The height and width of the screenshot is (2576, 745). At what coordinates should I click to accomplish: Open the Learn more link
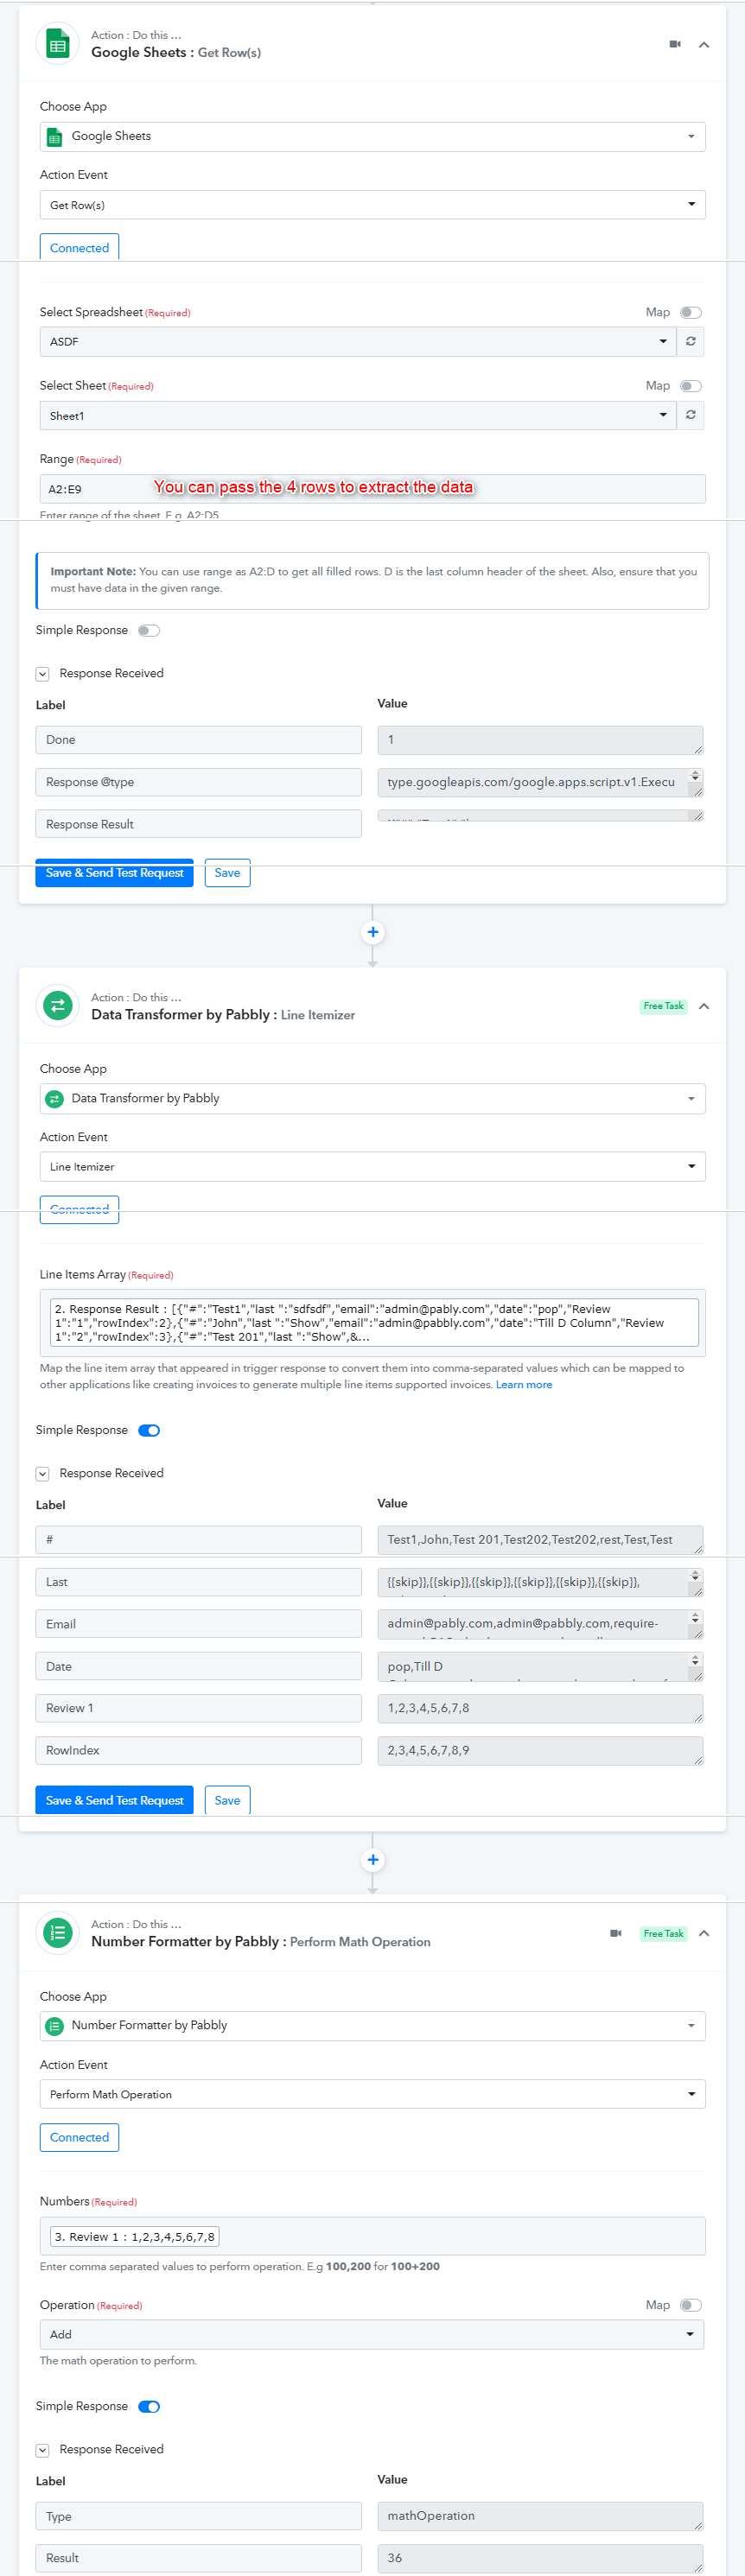pos(524,1385)
